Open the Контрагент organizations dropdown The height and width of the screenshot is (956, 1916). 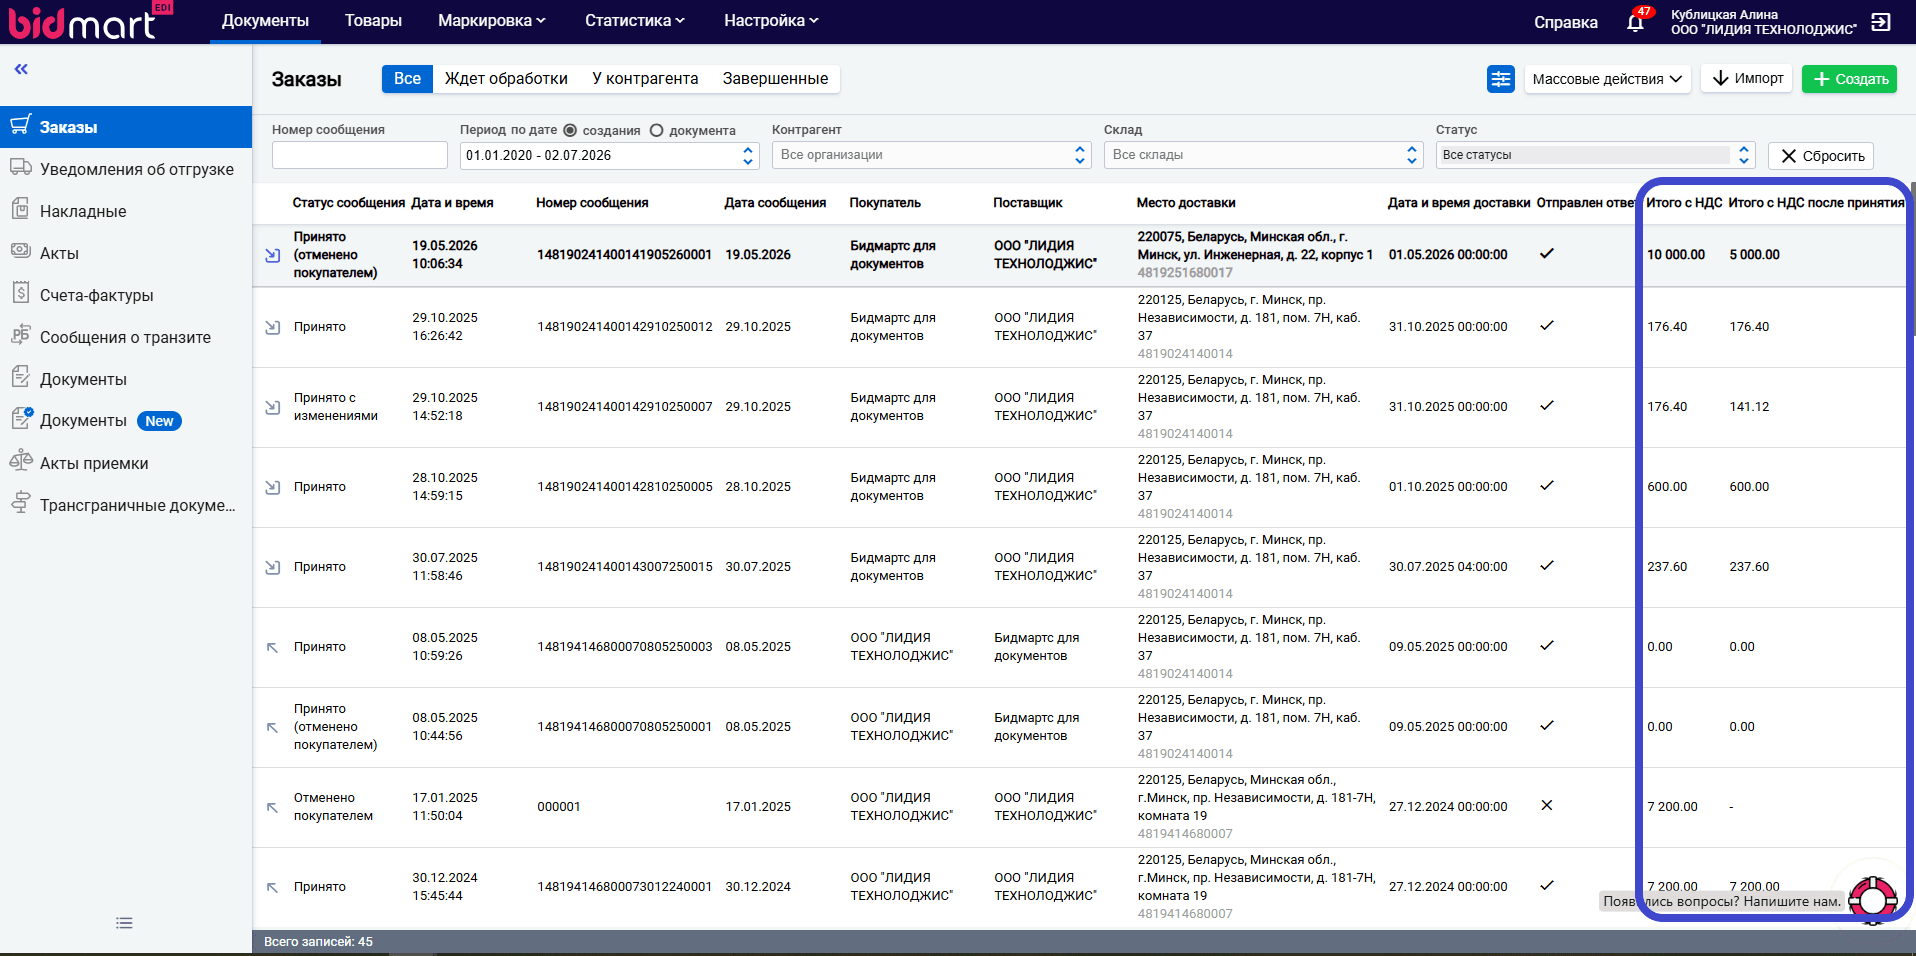[x=932, y=155]
